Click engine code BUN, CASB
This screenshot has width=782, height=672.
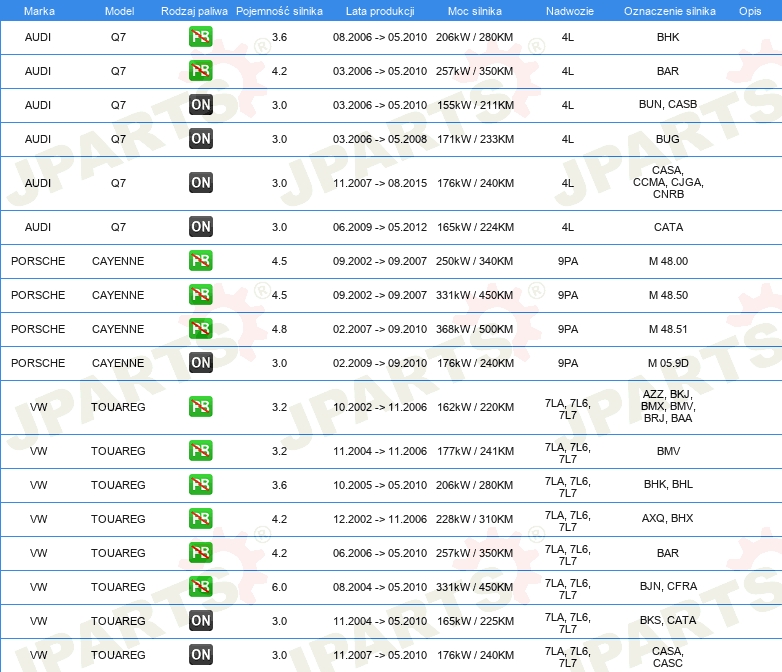pyautogui.click(x=668, y=104)
